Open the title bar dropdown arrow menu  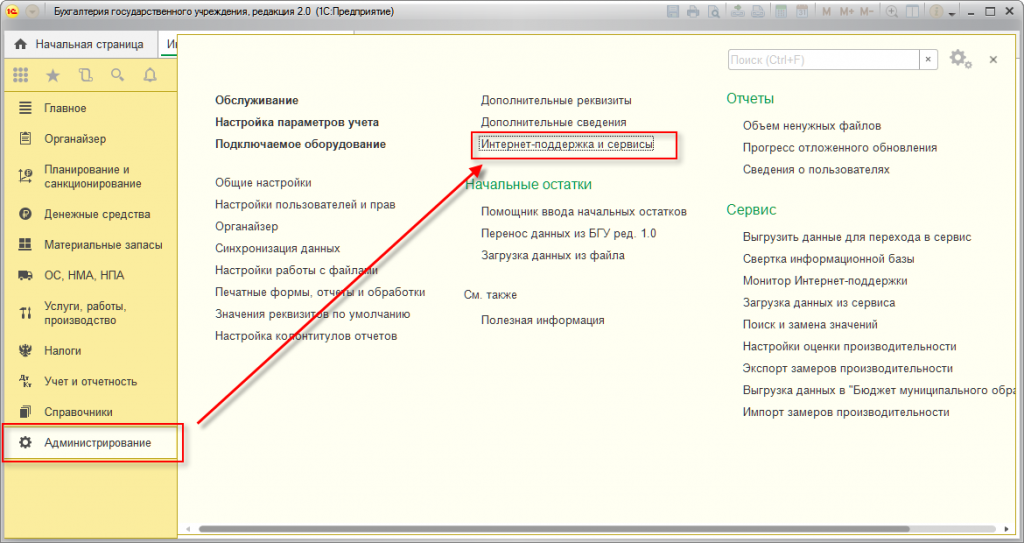(x=33, y=11)
